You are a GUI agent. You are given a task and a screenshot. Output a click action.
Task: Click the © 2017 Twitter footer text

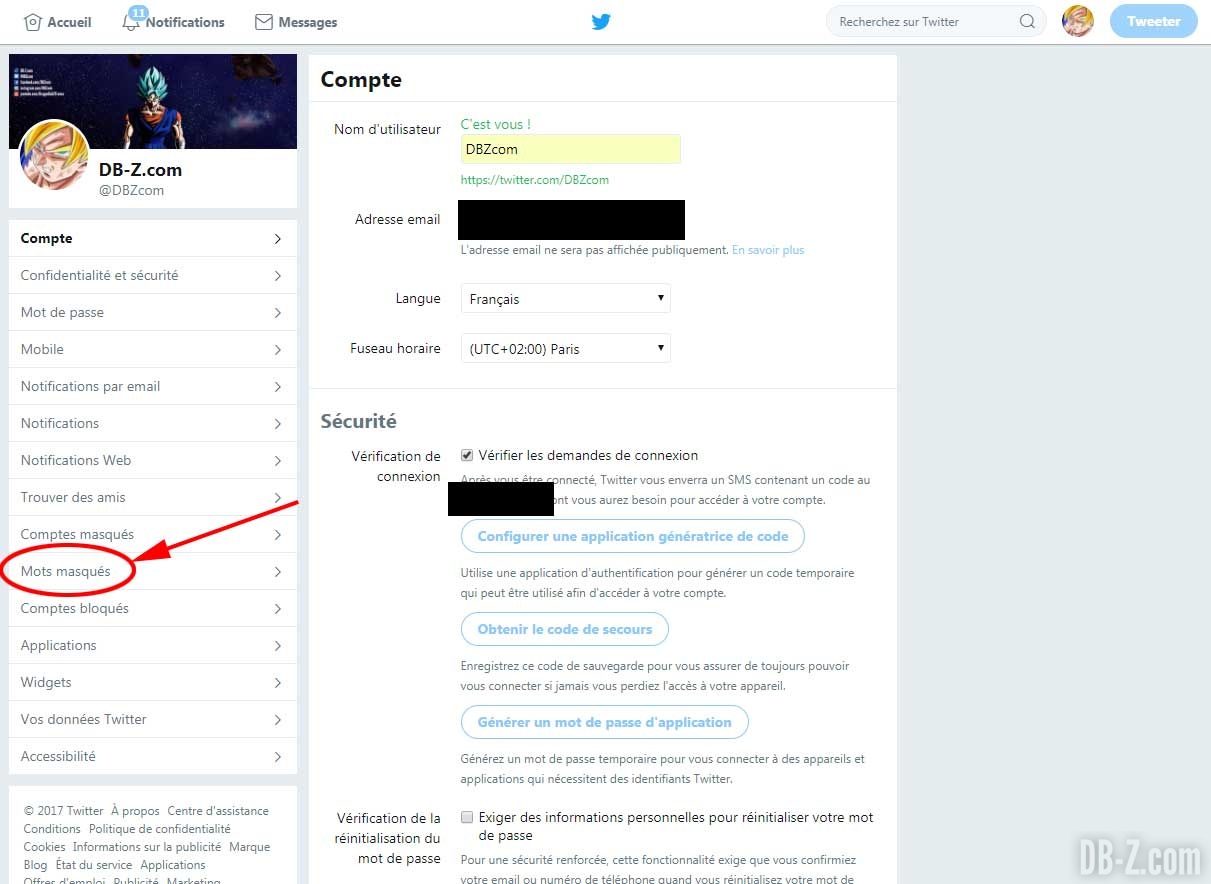tap(64, 811)
